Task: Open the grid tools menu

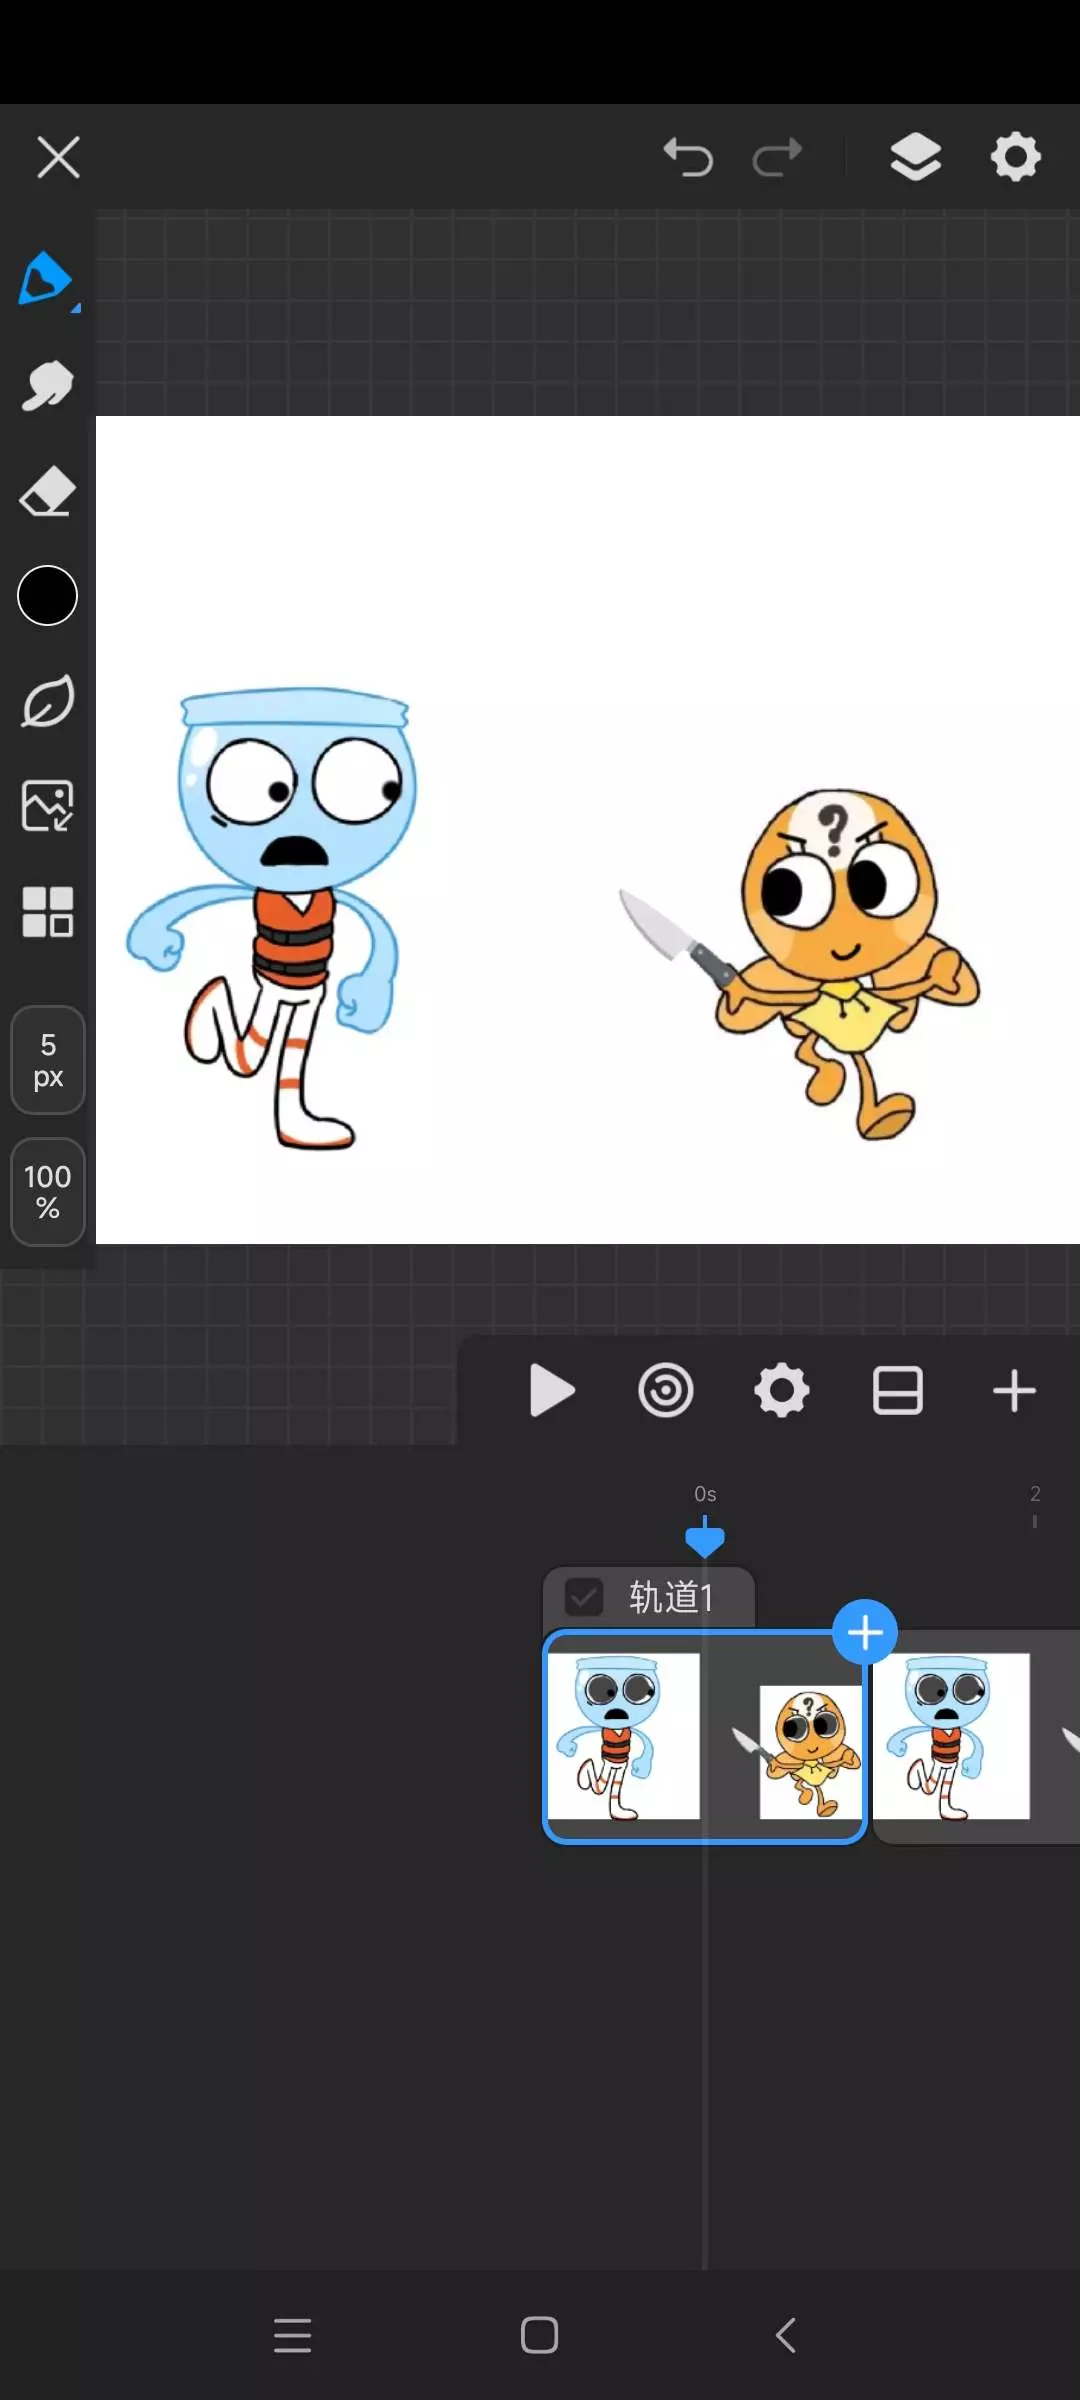Action: pyautogui.click(x=47, y=912)
